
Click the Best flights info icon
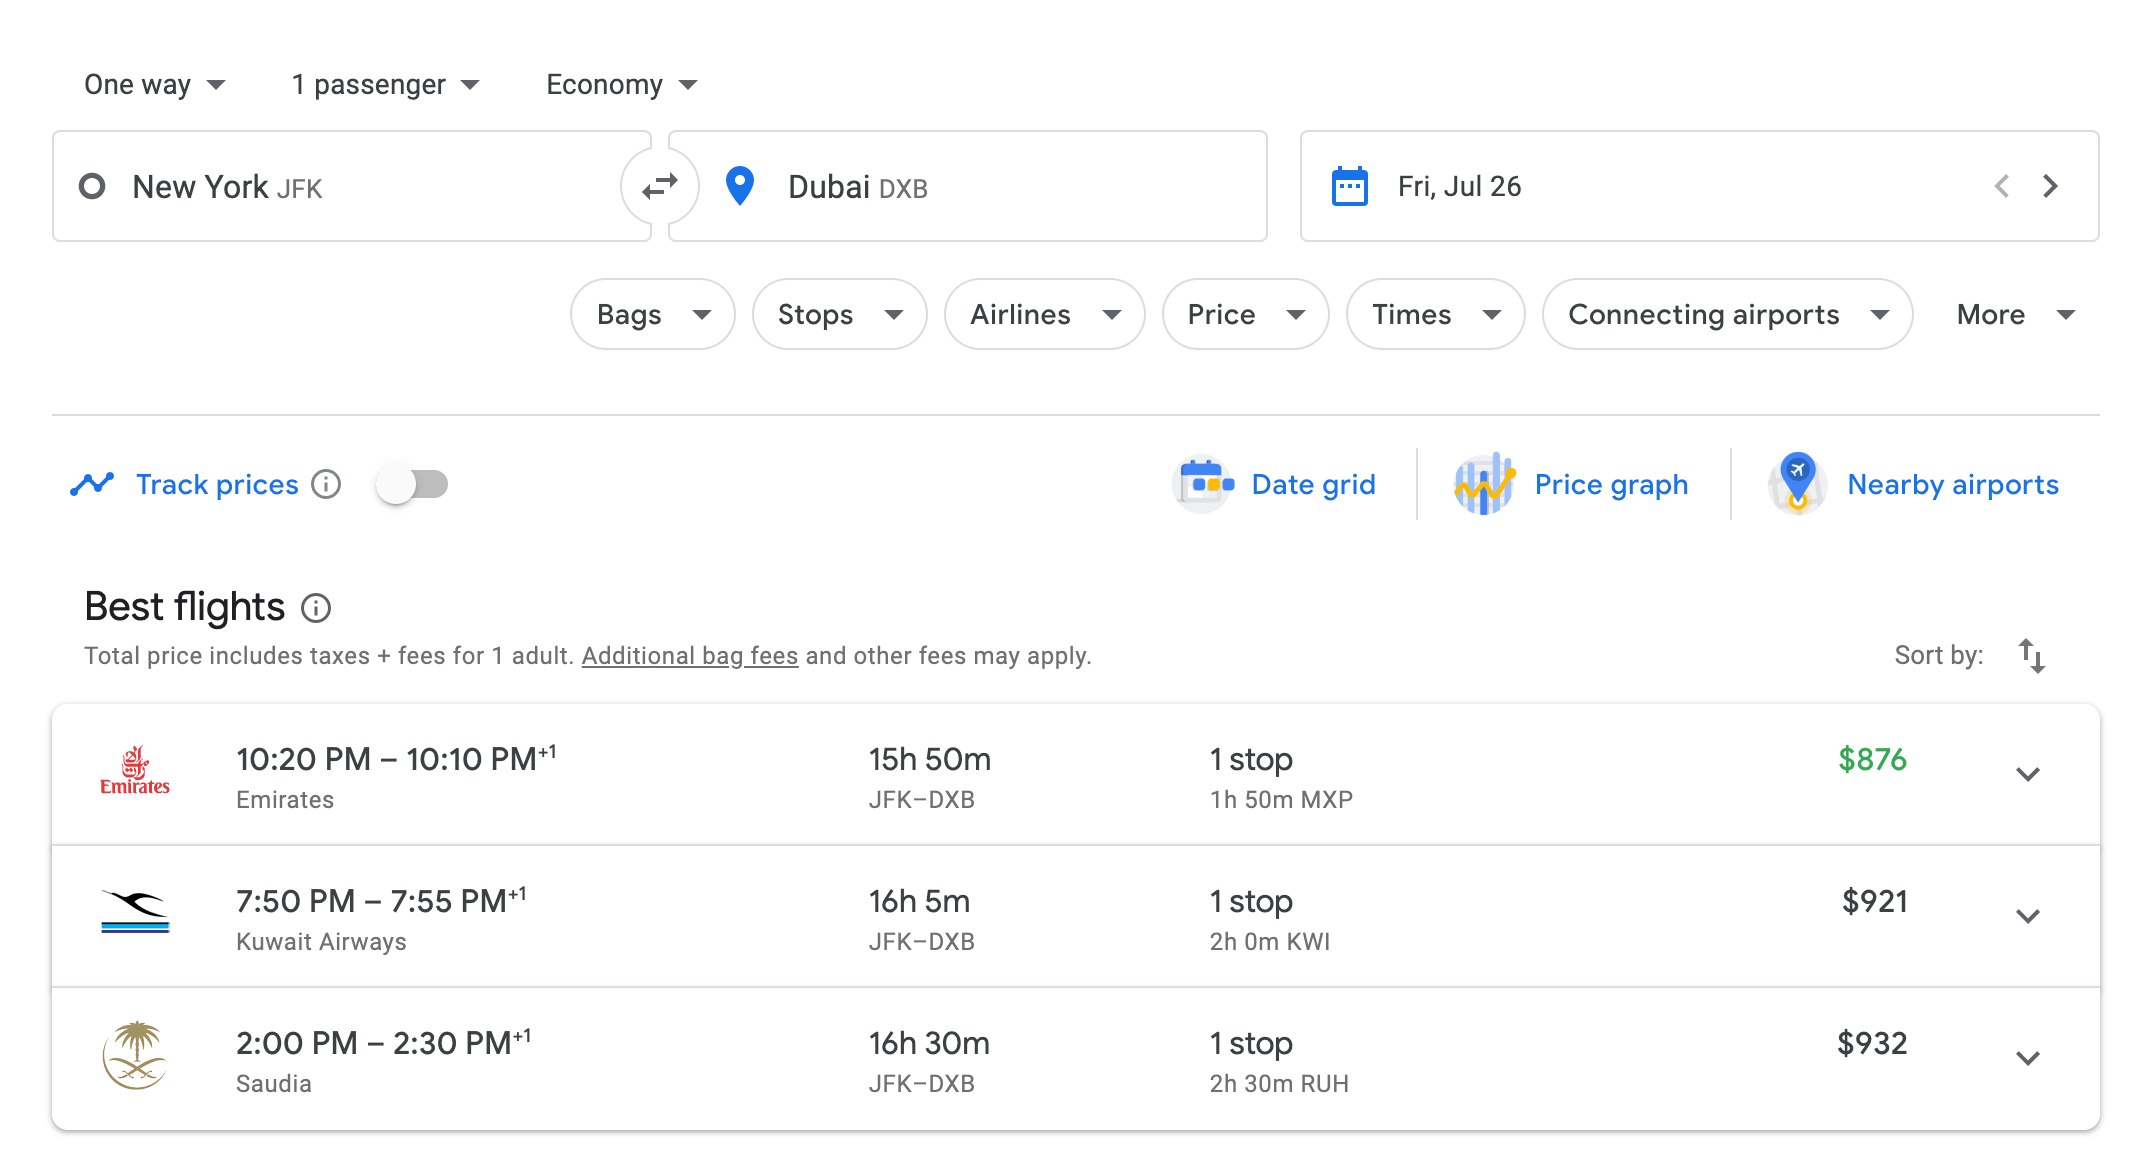(316, 608)
